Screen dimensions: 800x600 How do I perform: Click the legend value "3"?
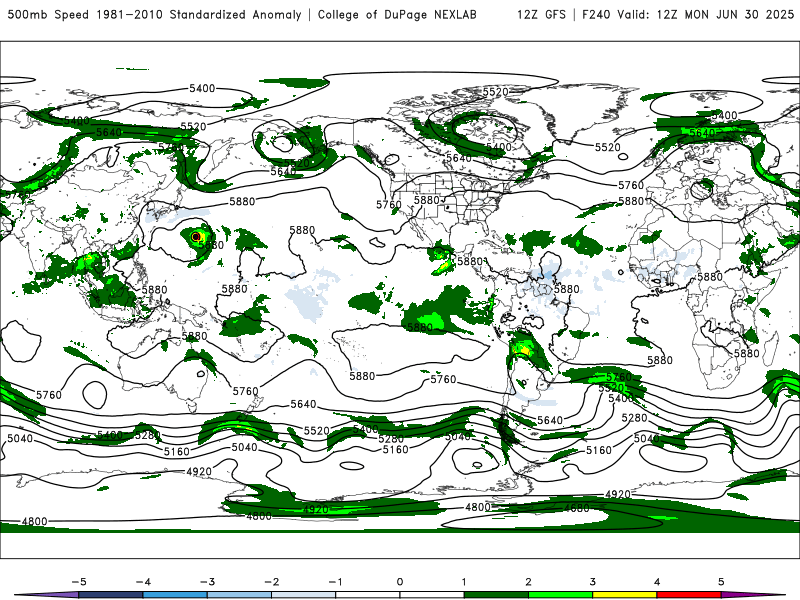593,582
